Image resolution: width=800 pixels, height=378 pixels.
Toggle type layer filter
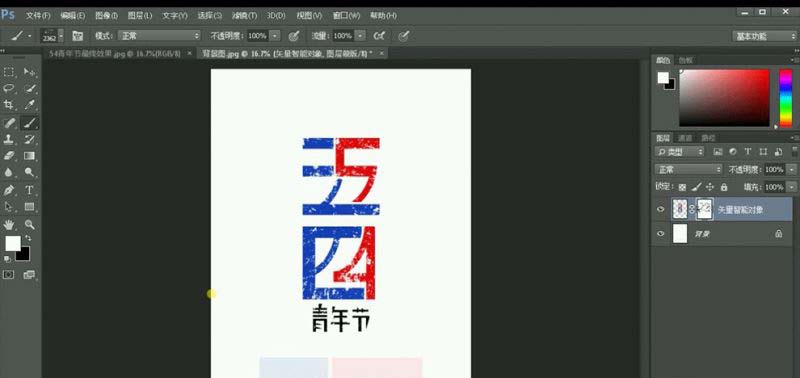(x=748, y=152)
